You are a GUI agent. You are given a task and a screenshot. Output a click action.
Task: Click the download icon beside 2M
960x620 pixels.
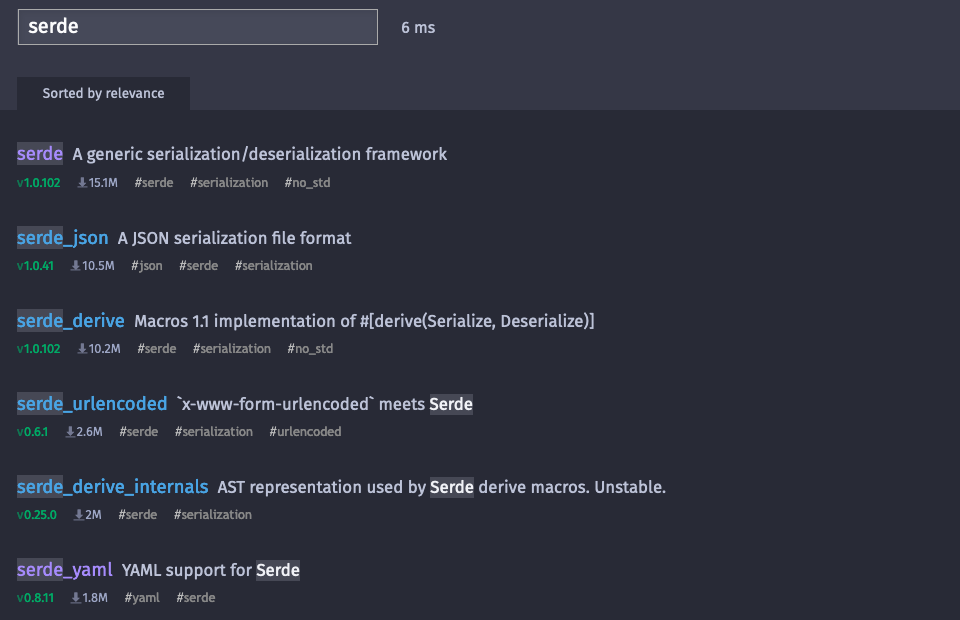pyautogui.click(x=79, y=515)
